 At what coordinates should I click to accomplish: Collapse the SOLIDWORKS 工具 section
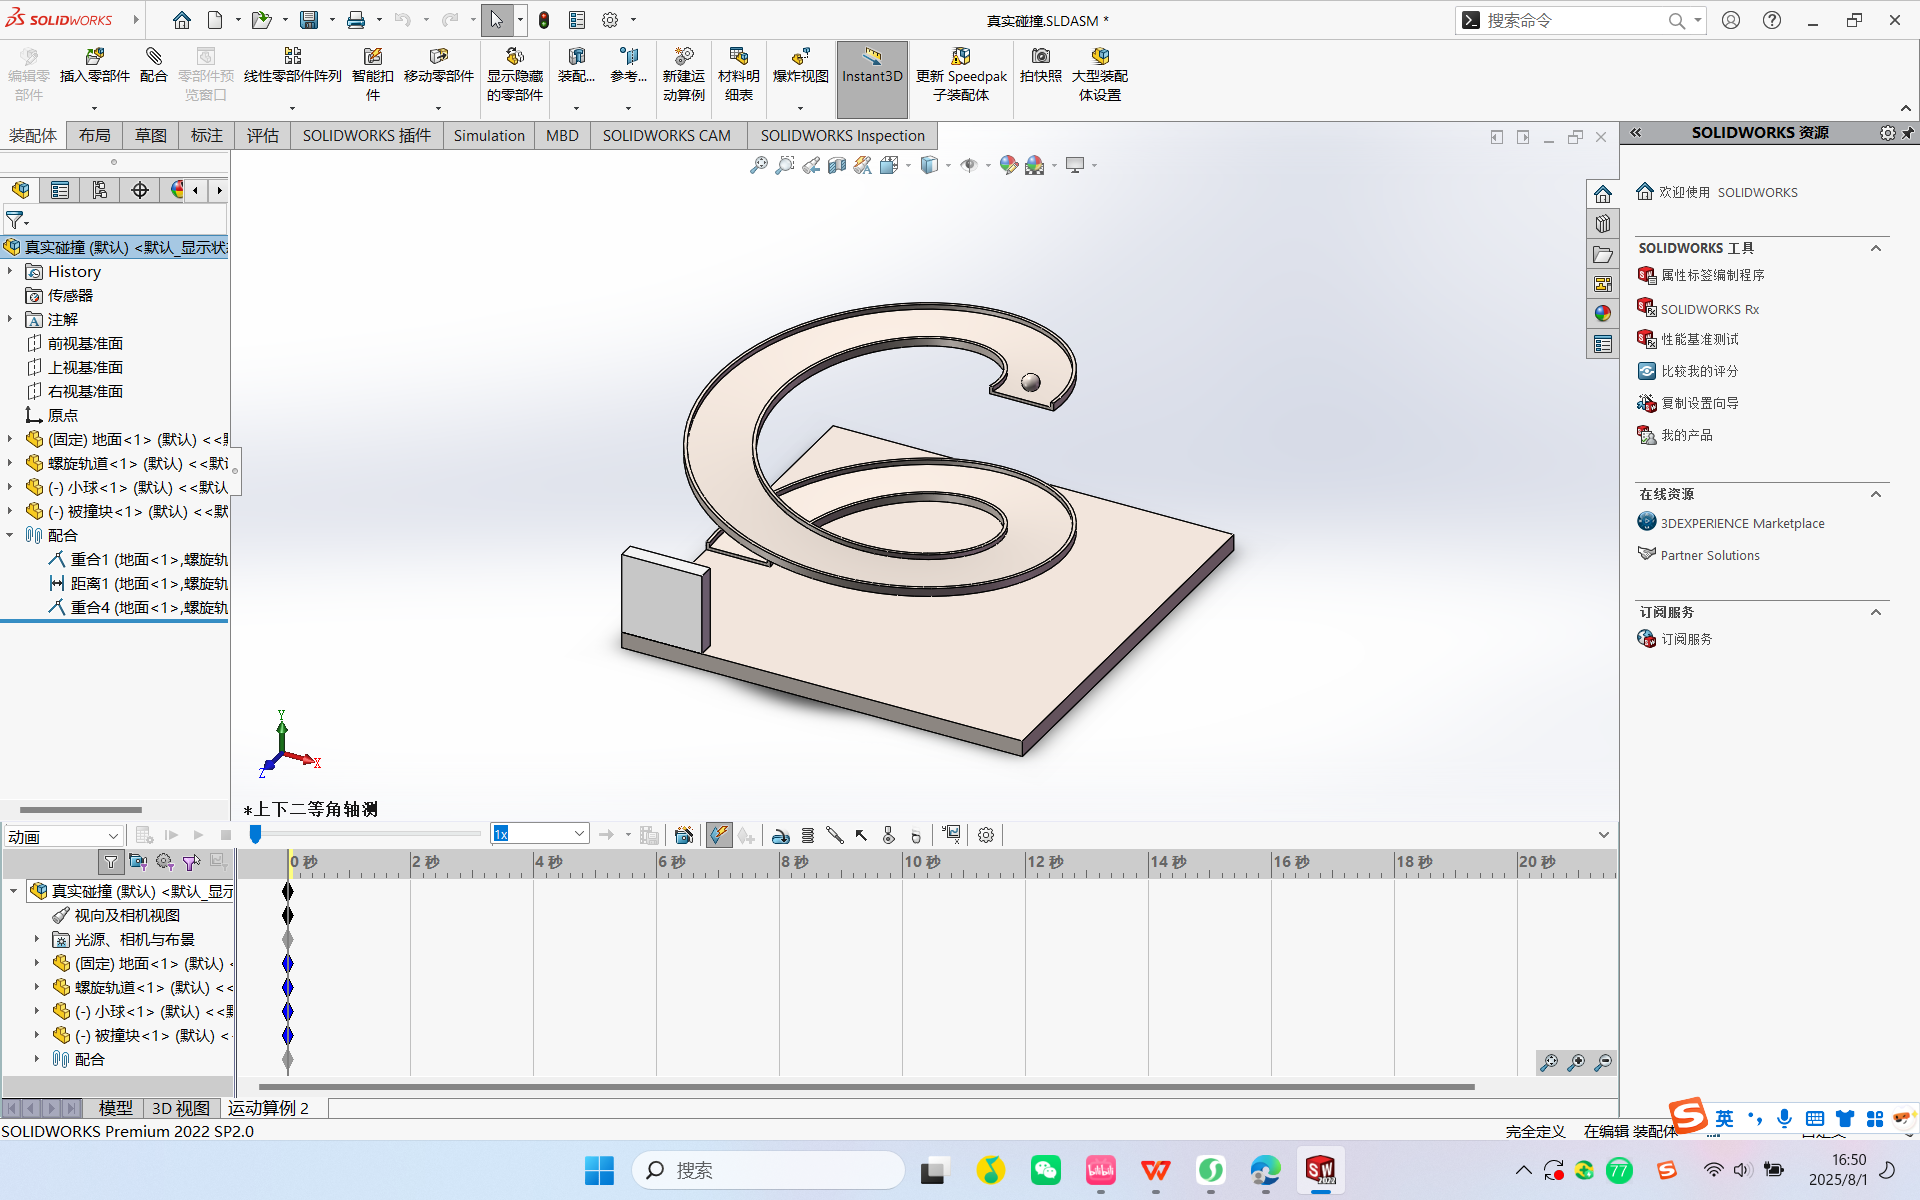click(1877, 248)
